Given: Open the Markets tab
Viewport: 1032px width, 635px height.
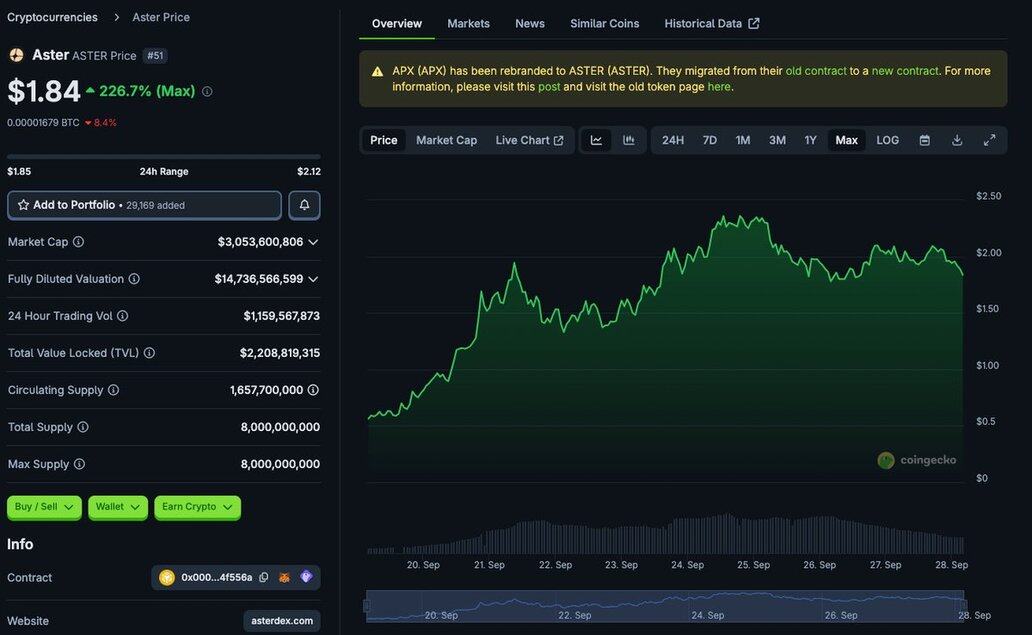Looking at the screenshot, I should click(469, 24).
